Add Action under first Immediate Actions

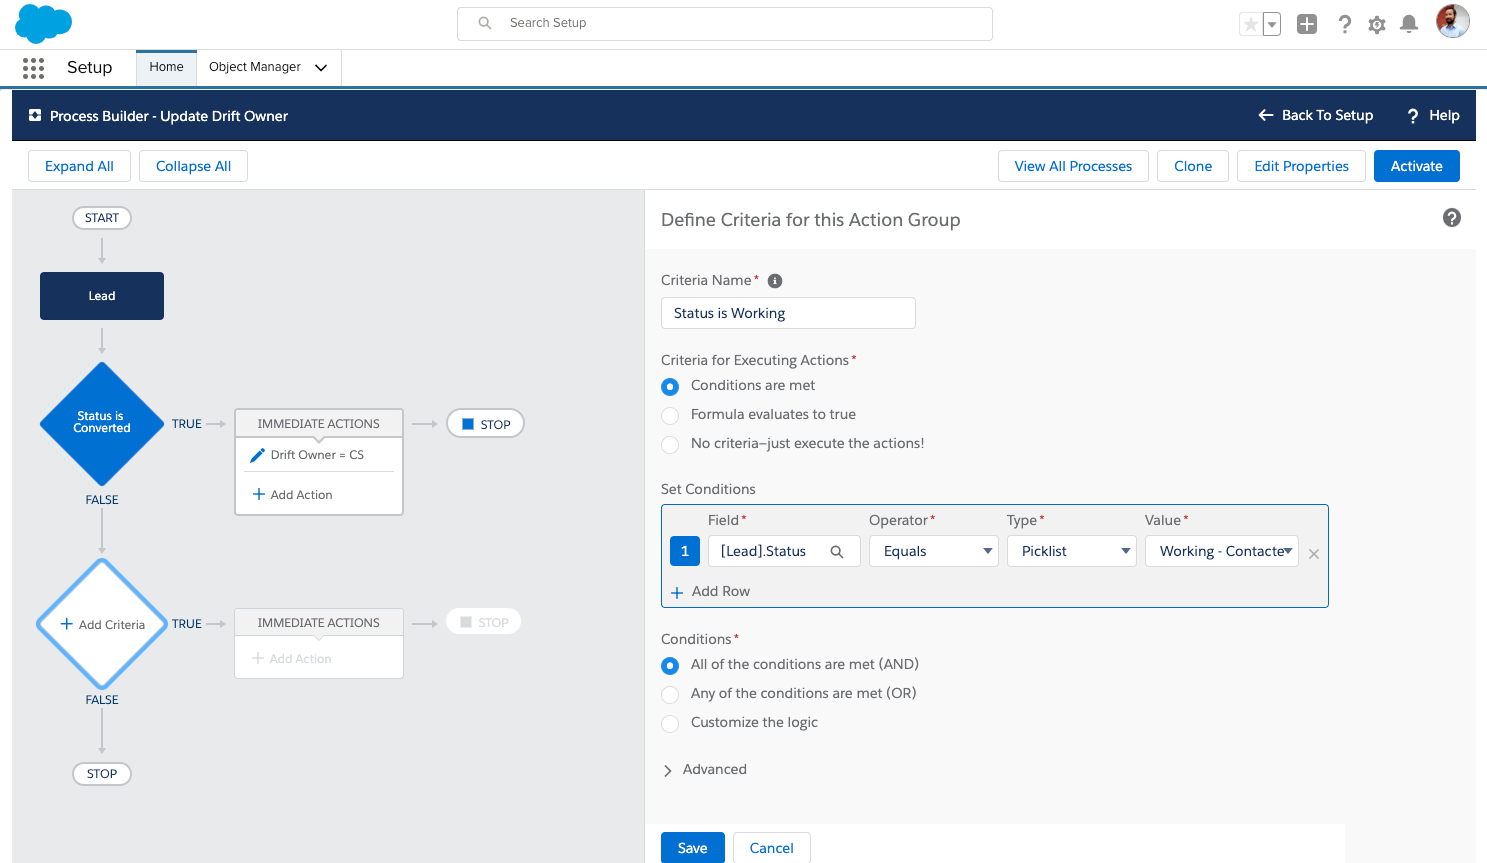tap(293, 495)
